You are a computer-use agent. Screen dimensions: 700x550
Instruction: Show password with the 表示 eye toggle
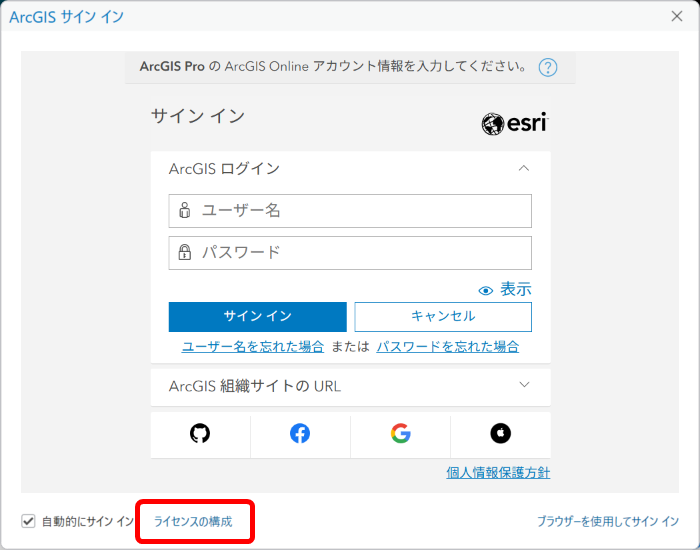coord(505,290)
